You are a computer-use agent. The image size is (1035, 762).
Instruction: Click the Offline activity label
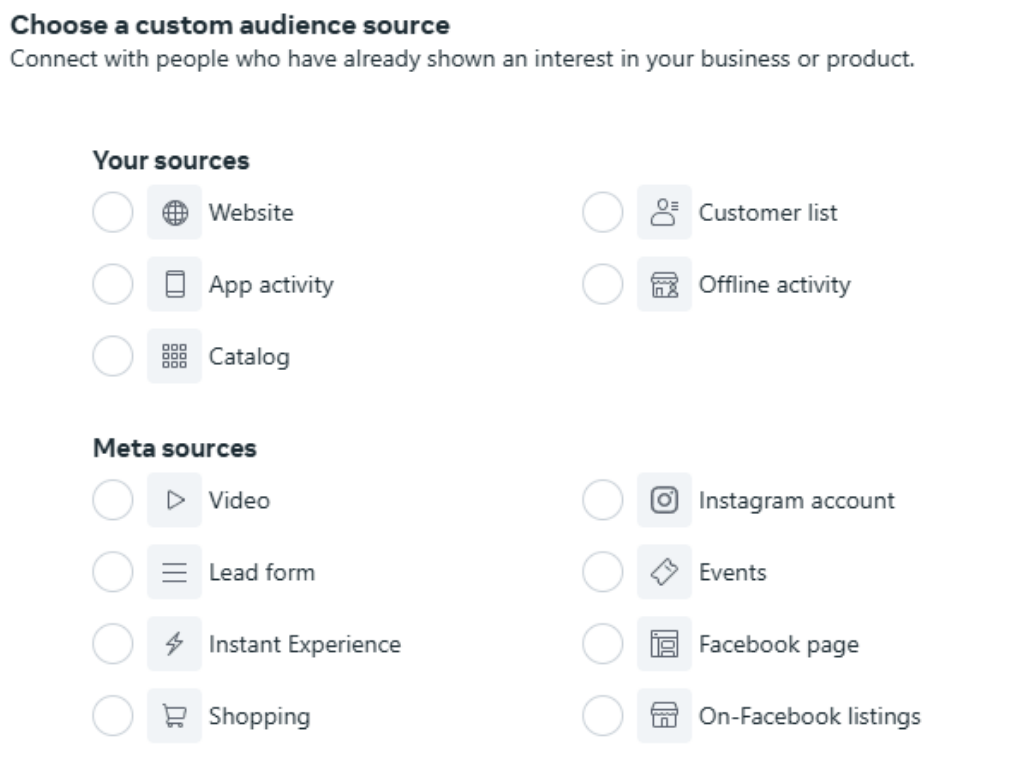(x=774, y=285)
